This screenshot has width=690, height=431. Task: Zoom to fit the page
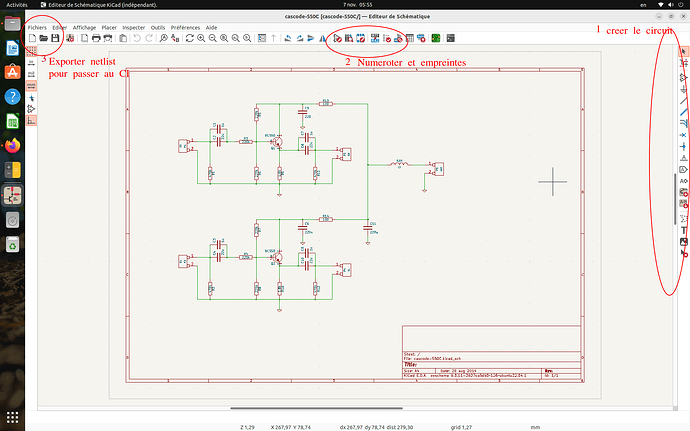[224, 38]
